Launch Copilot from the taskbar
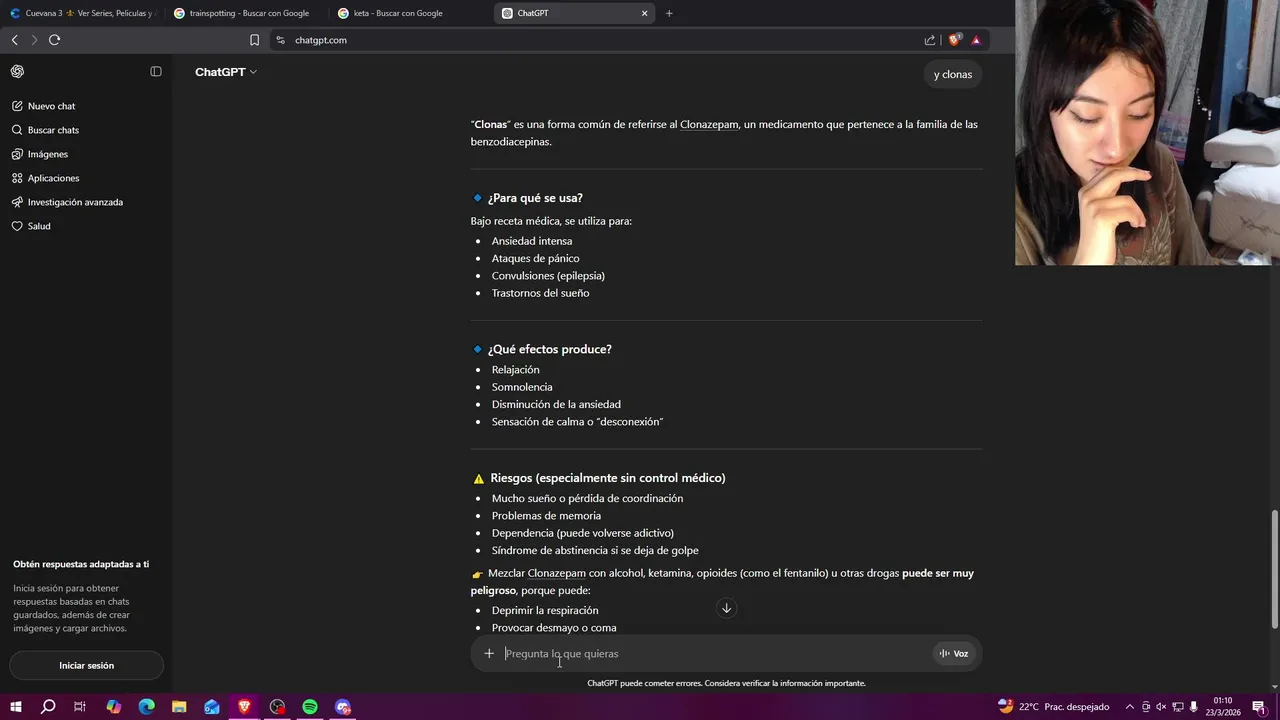This screenshot has height=720, width=1280. point(113,707)
